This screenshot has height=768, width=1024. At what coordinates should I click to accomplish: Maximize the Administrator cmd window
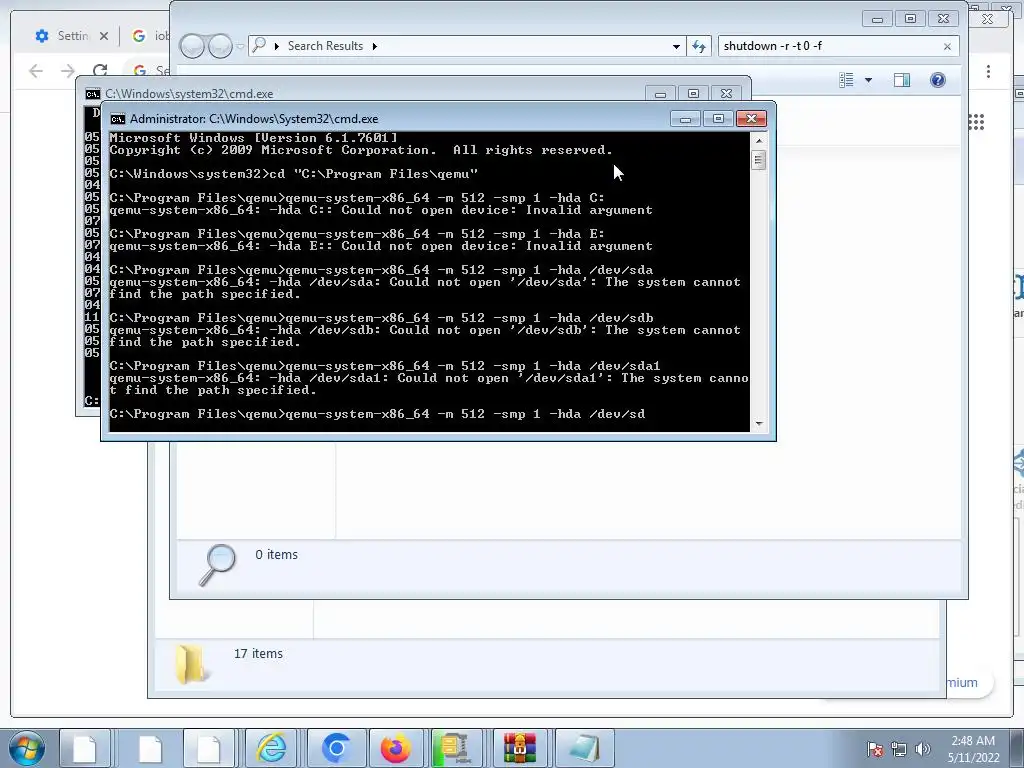pos(718,118)
